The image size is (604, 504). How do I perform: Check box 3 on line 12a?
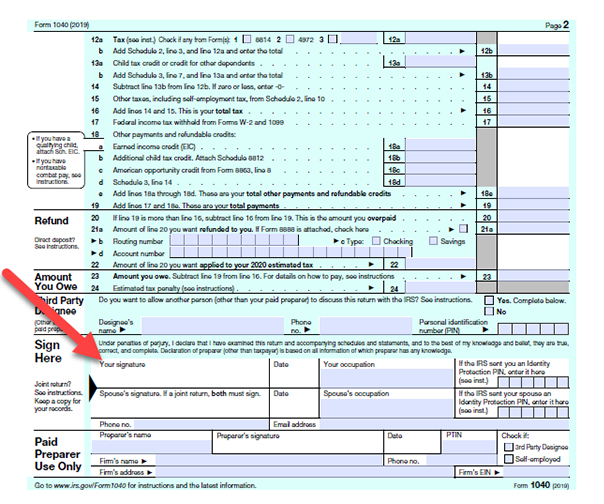point(333,39)
